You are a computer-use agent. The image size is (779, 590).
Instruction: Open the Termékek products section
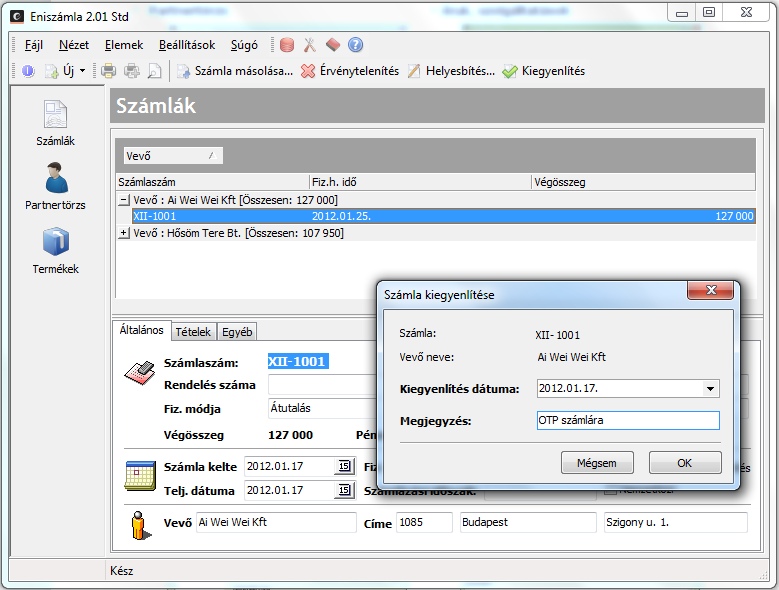pyautogui.click(x=55, y=250)
